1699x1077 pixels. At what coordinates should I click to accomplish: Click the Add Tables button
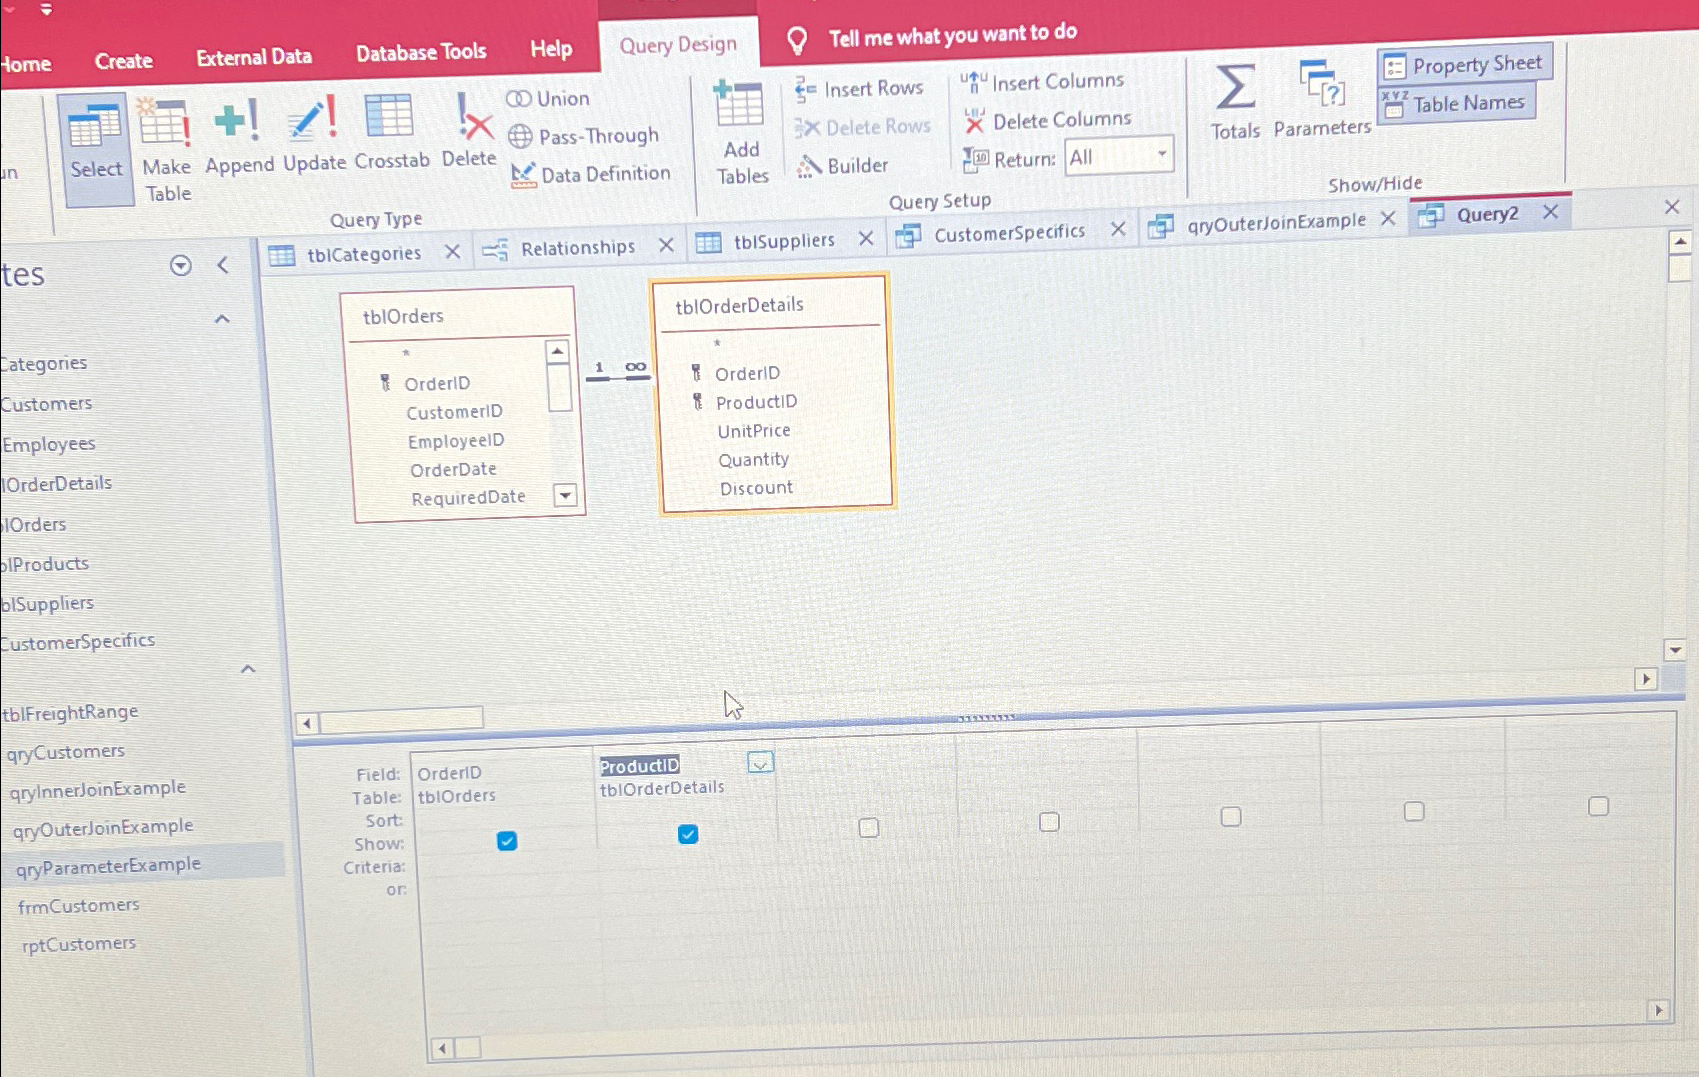point(740,130)
